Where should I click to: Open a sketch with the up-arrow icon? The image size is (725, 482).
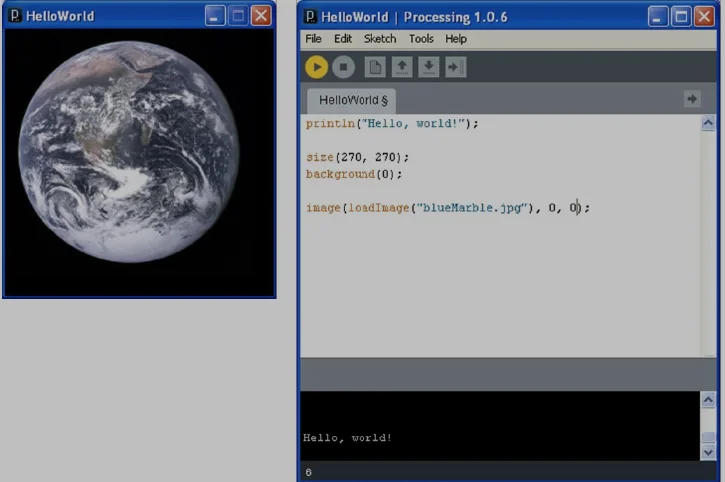click(x=402, y=67)
